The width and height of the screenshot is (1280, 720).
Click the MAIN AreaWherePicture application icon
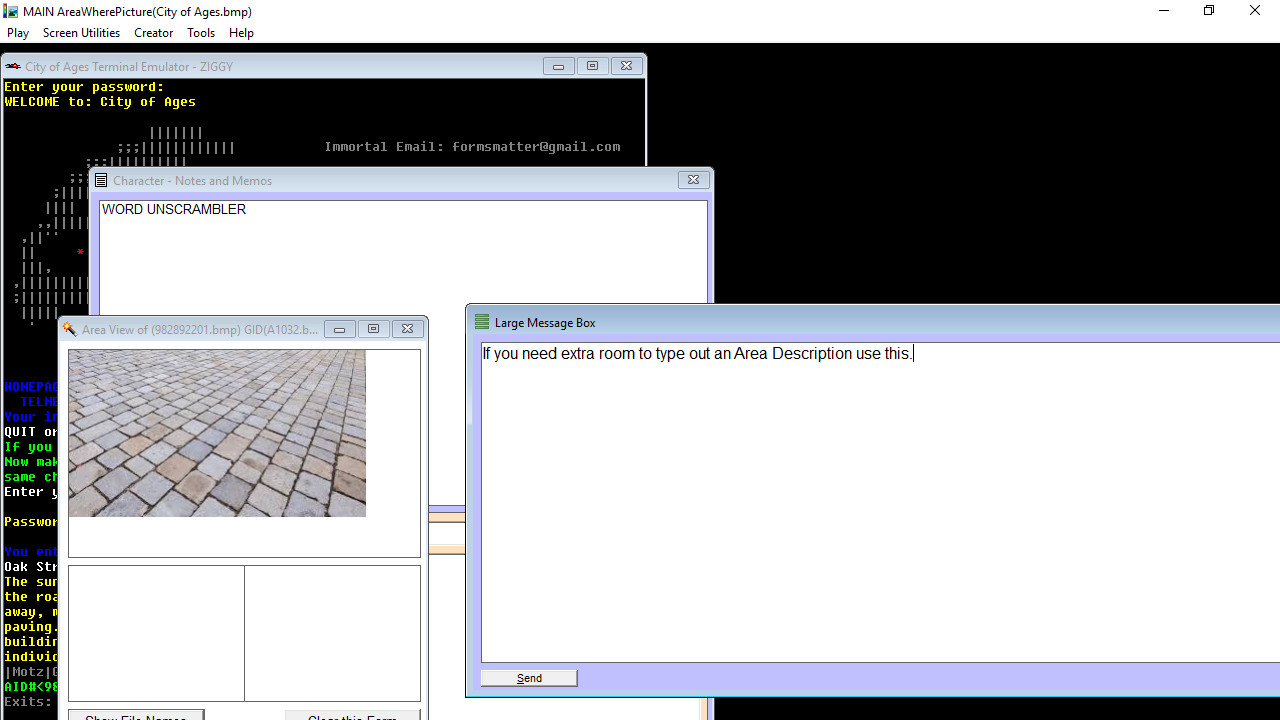pos(10,11)
